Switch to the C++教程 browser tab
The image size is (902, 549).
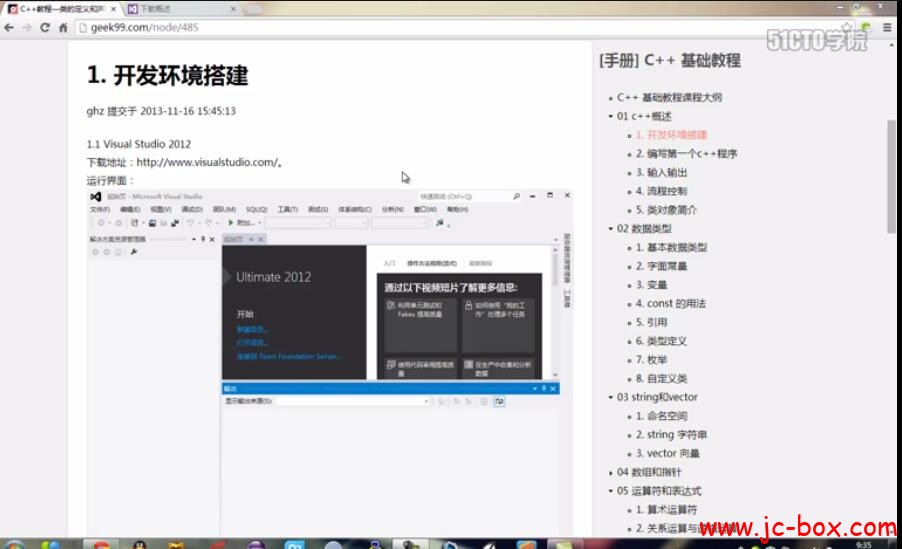click(60, 9)
